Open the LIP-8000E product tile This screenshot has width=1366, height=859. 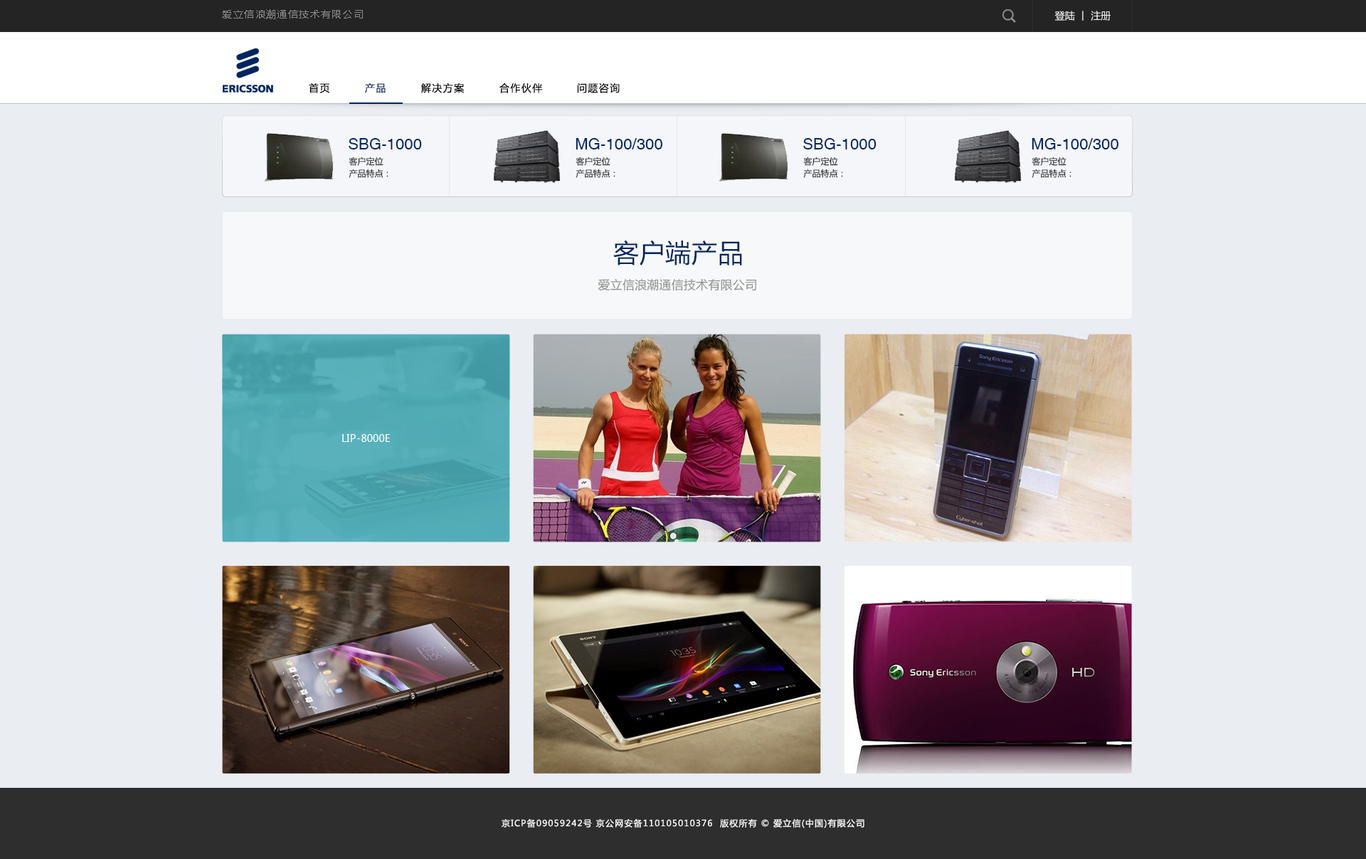point(366,438)
